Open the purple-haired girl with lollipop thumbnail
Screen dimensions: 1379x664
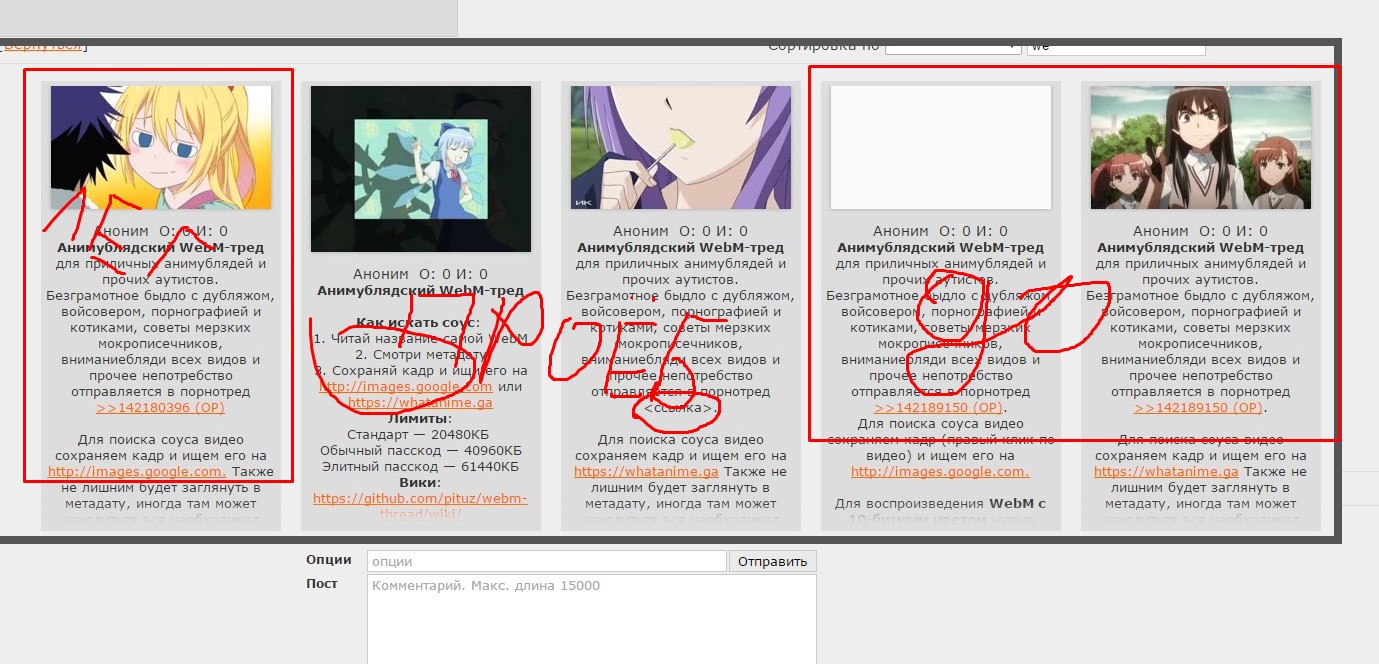point(681,147)
